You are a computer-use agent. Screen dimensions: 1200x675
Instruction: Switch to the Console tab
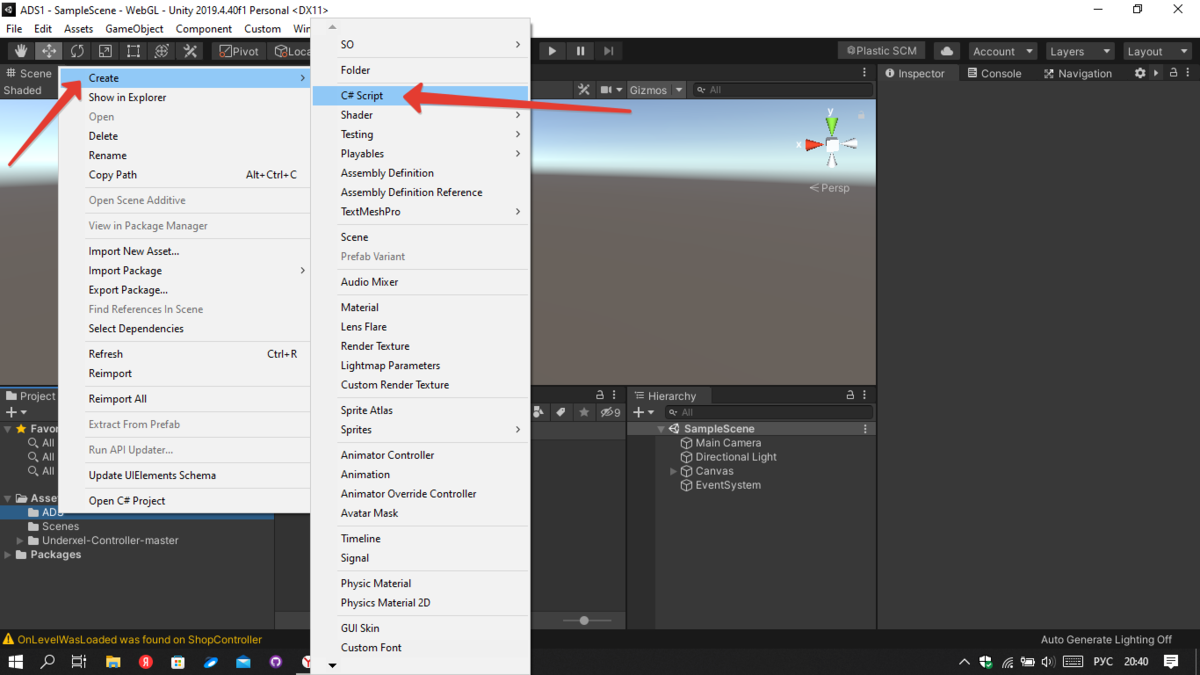(x=993, y=73)
